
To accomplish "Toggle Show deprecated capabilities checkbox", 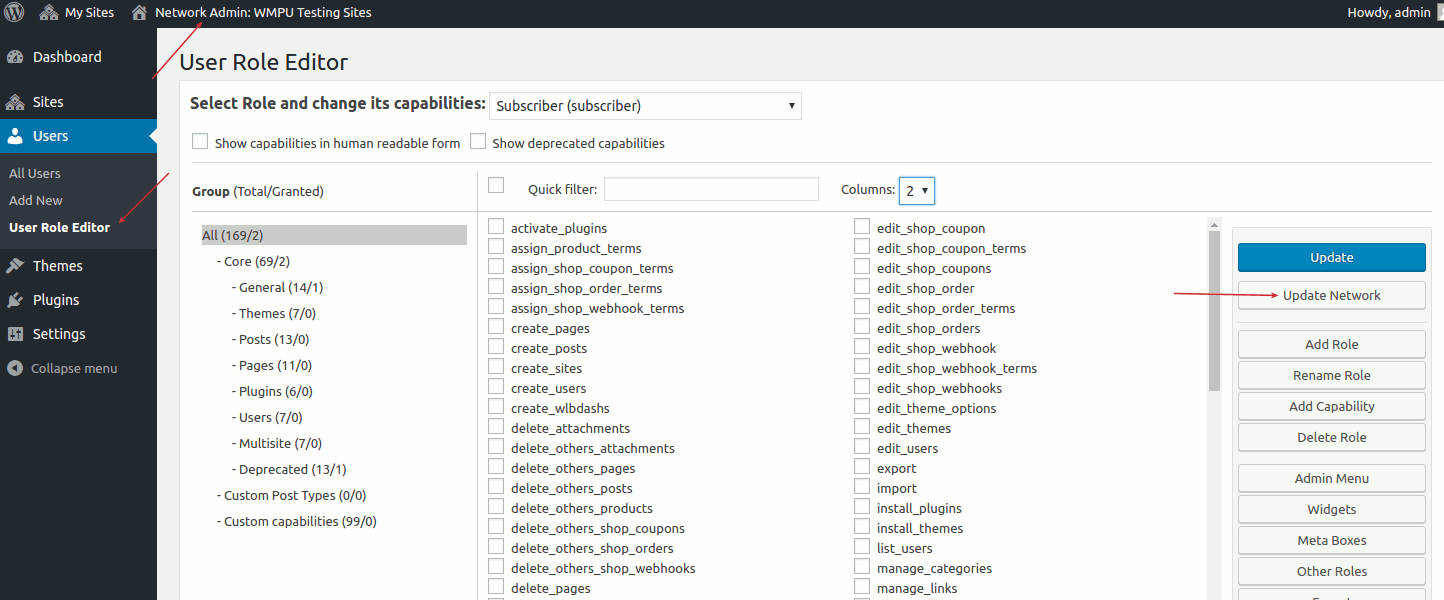I will click(x=478, y=142).
